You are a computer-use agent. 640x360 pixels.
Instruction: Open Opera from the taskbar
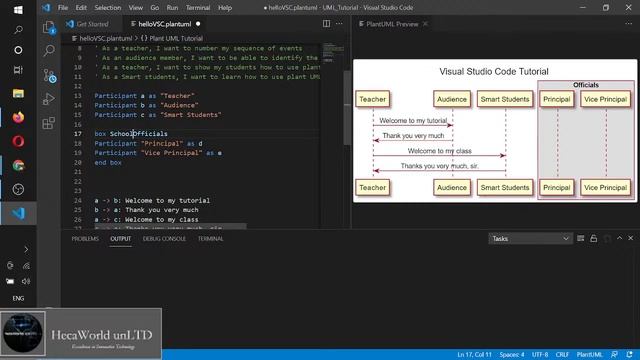pyautogui.click(x=18, y=141)
